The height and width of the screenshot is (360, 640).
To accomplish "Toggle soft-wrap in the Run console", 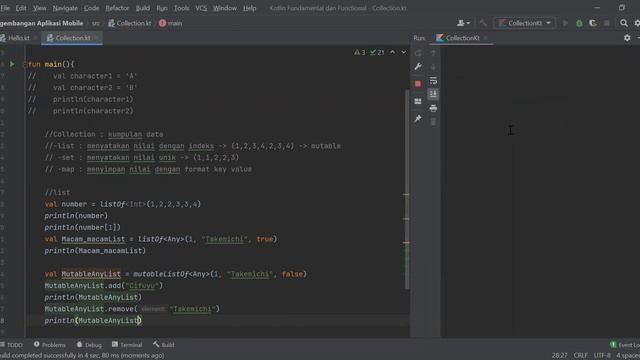I will [x=433, y=81].
